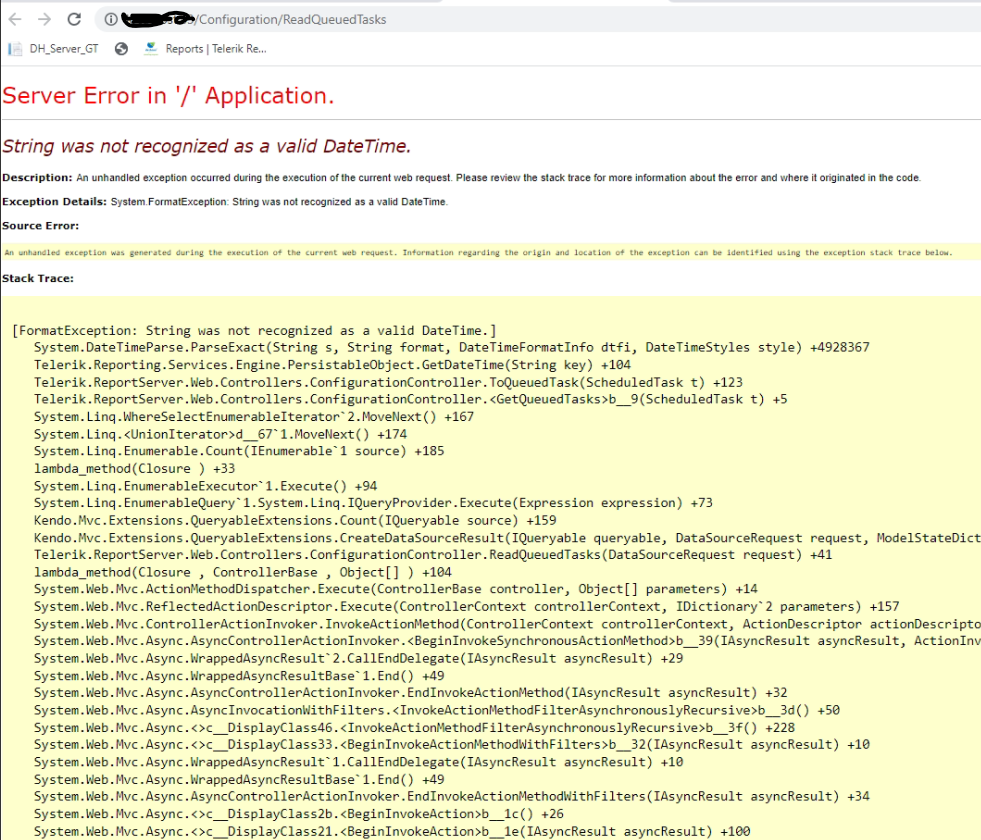Click the 'Source Error:' label
Screen dimensions: 981x840
[x=40, y=226]
